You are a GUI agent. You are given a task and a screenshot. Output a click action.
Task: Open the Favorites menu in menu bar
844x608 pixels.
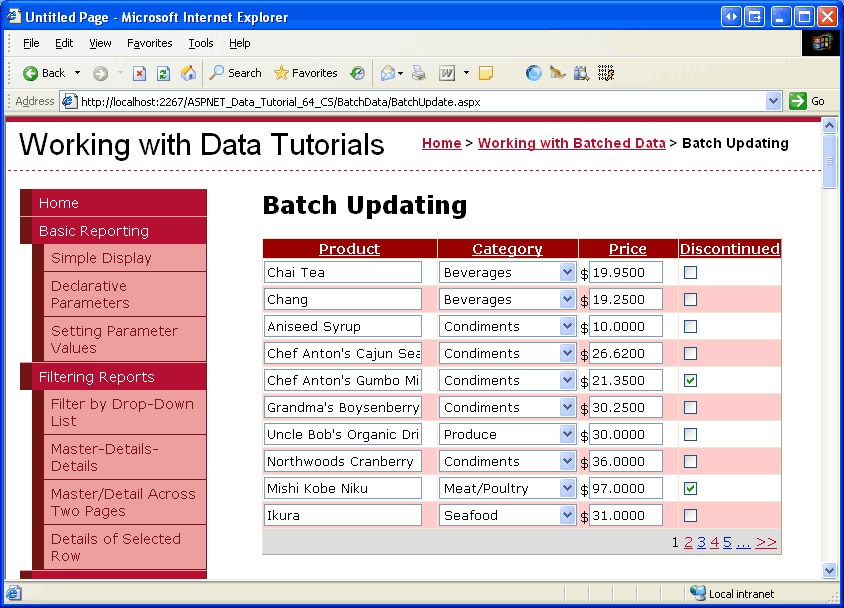click(x=149, y=43)
